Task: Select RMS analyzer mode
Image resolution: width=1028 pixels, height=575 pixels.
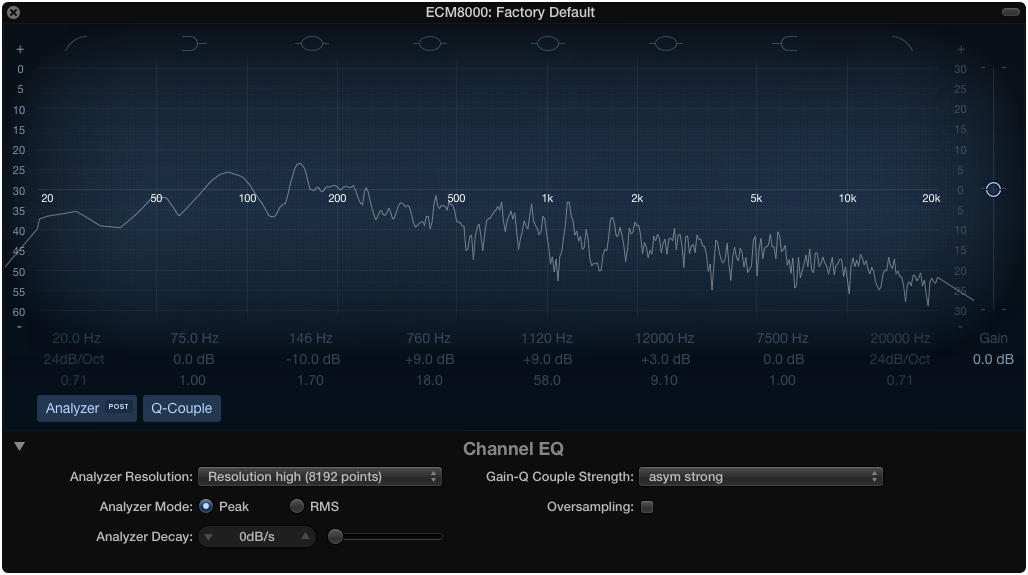Action: (x=297, y=506)
